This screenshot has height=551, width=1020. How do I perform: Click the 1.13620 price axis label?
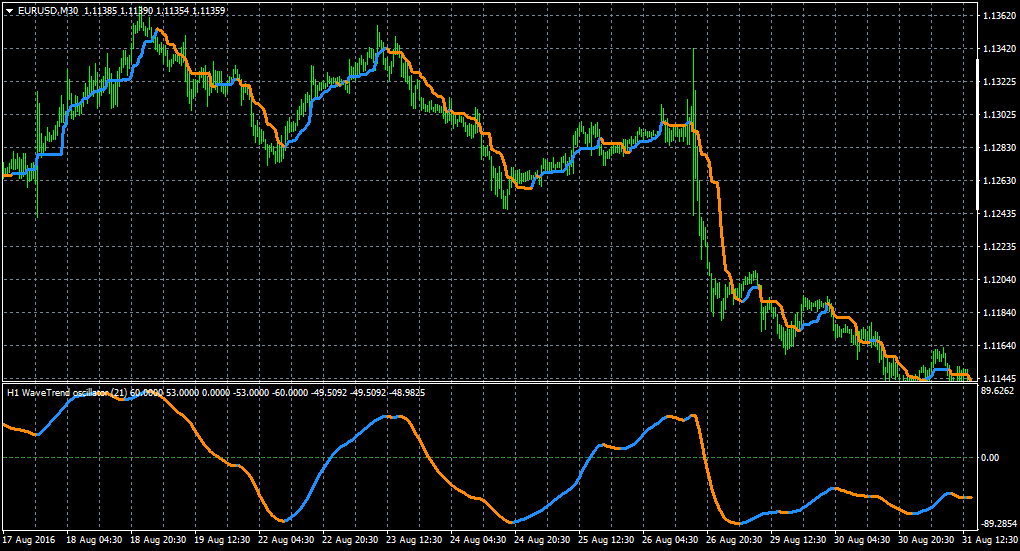999,16
